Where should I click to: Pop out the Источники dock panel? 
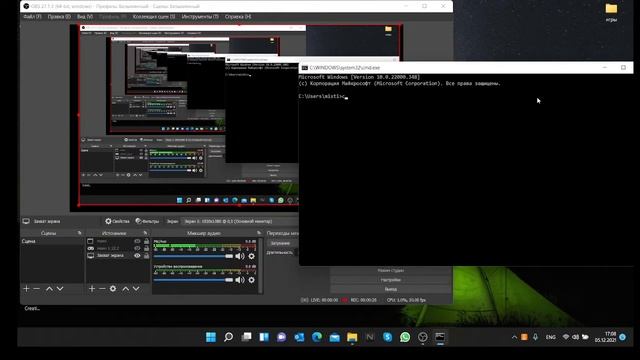145,233
